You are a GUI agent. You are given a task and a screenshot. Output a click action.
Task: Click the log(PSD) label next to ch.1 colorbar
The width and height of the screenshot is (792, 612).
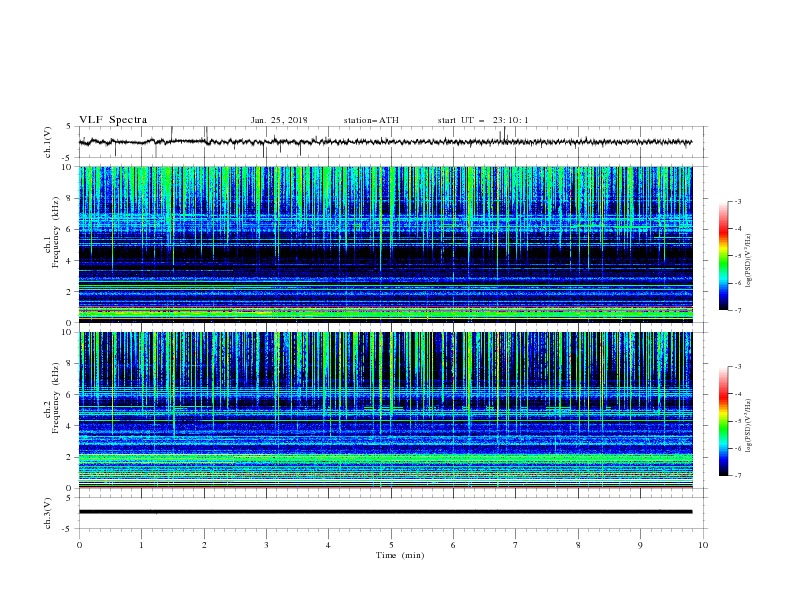pos(749,261)
